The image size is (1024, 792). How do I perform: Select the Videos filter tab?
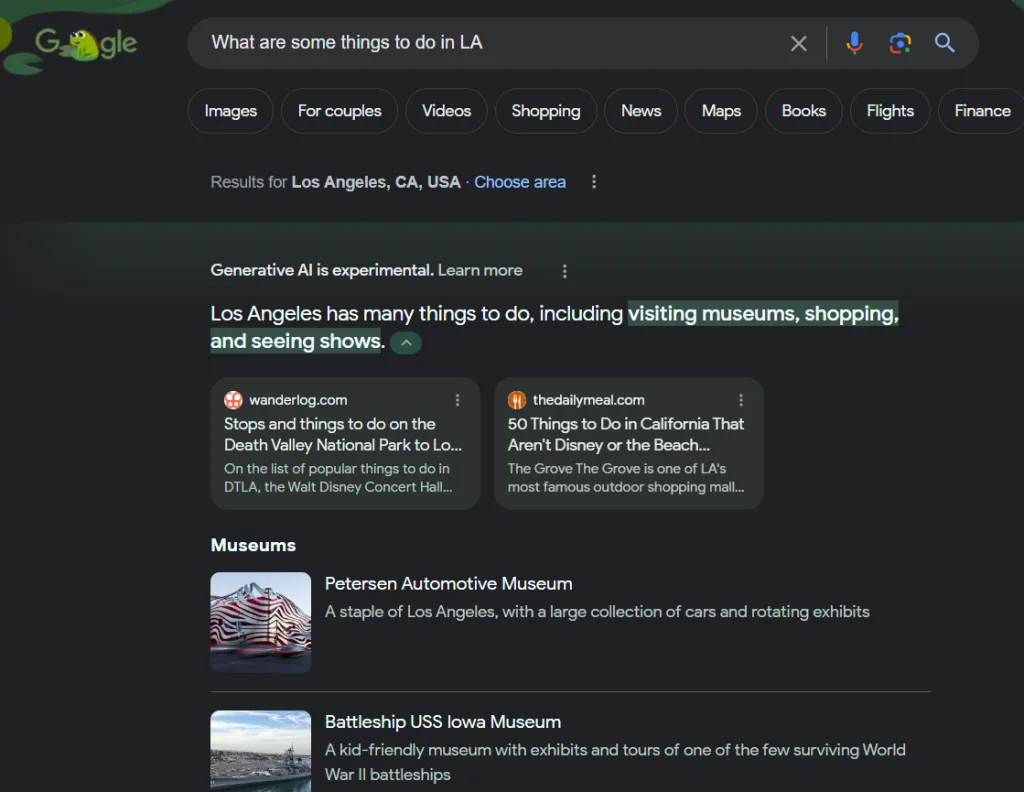[446, 111]
